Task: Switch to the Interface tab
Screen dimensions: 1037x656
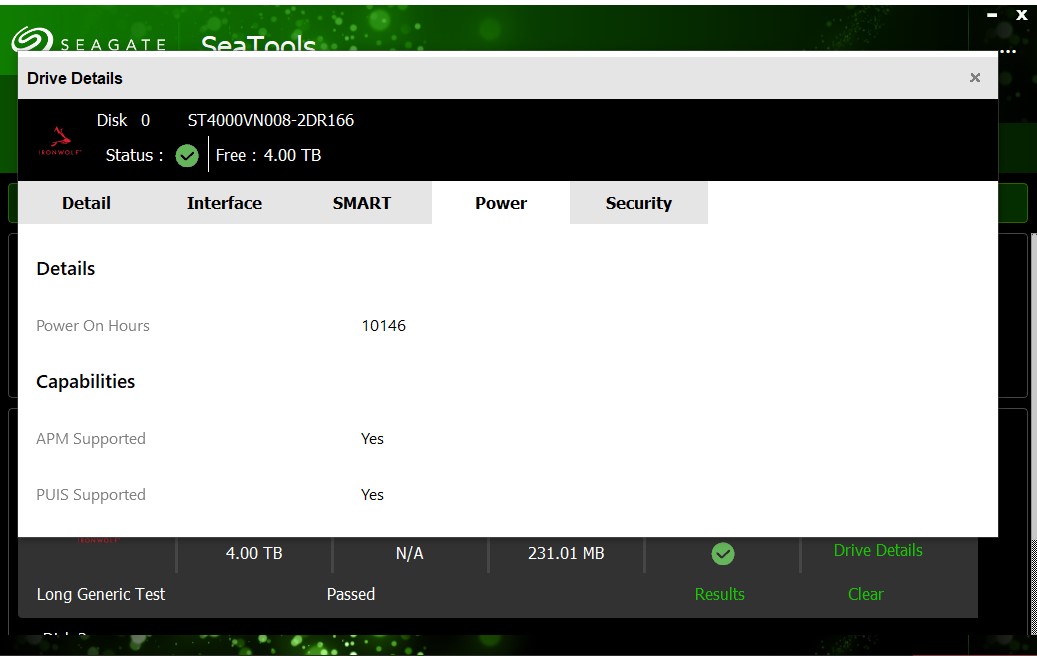Action: 224,203
